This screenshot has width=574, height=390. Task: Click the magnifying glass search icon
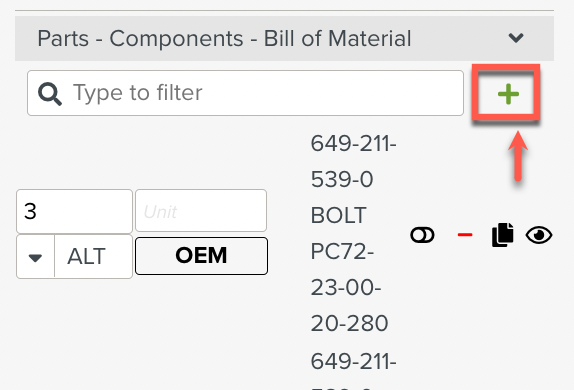coord(50,94)
